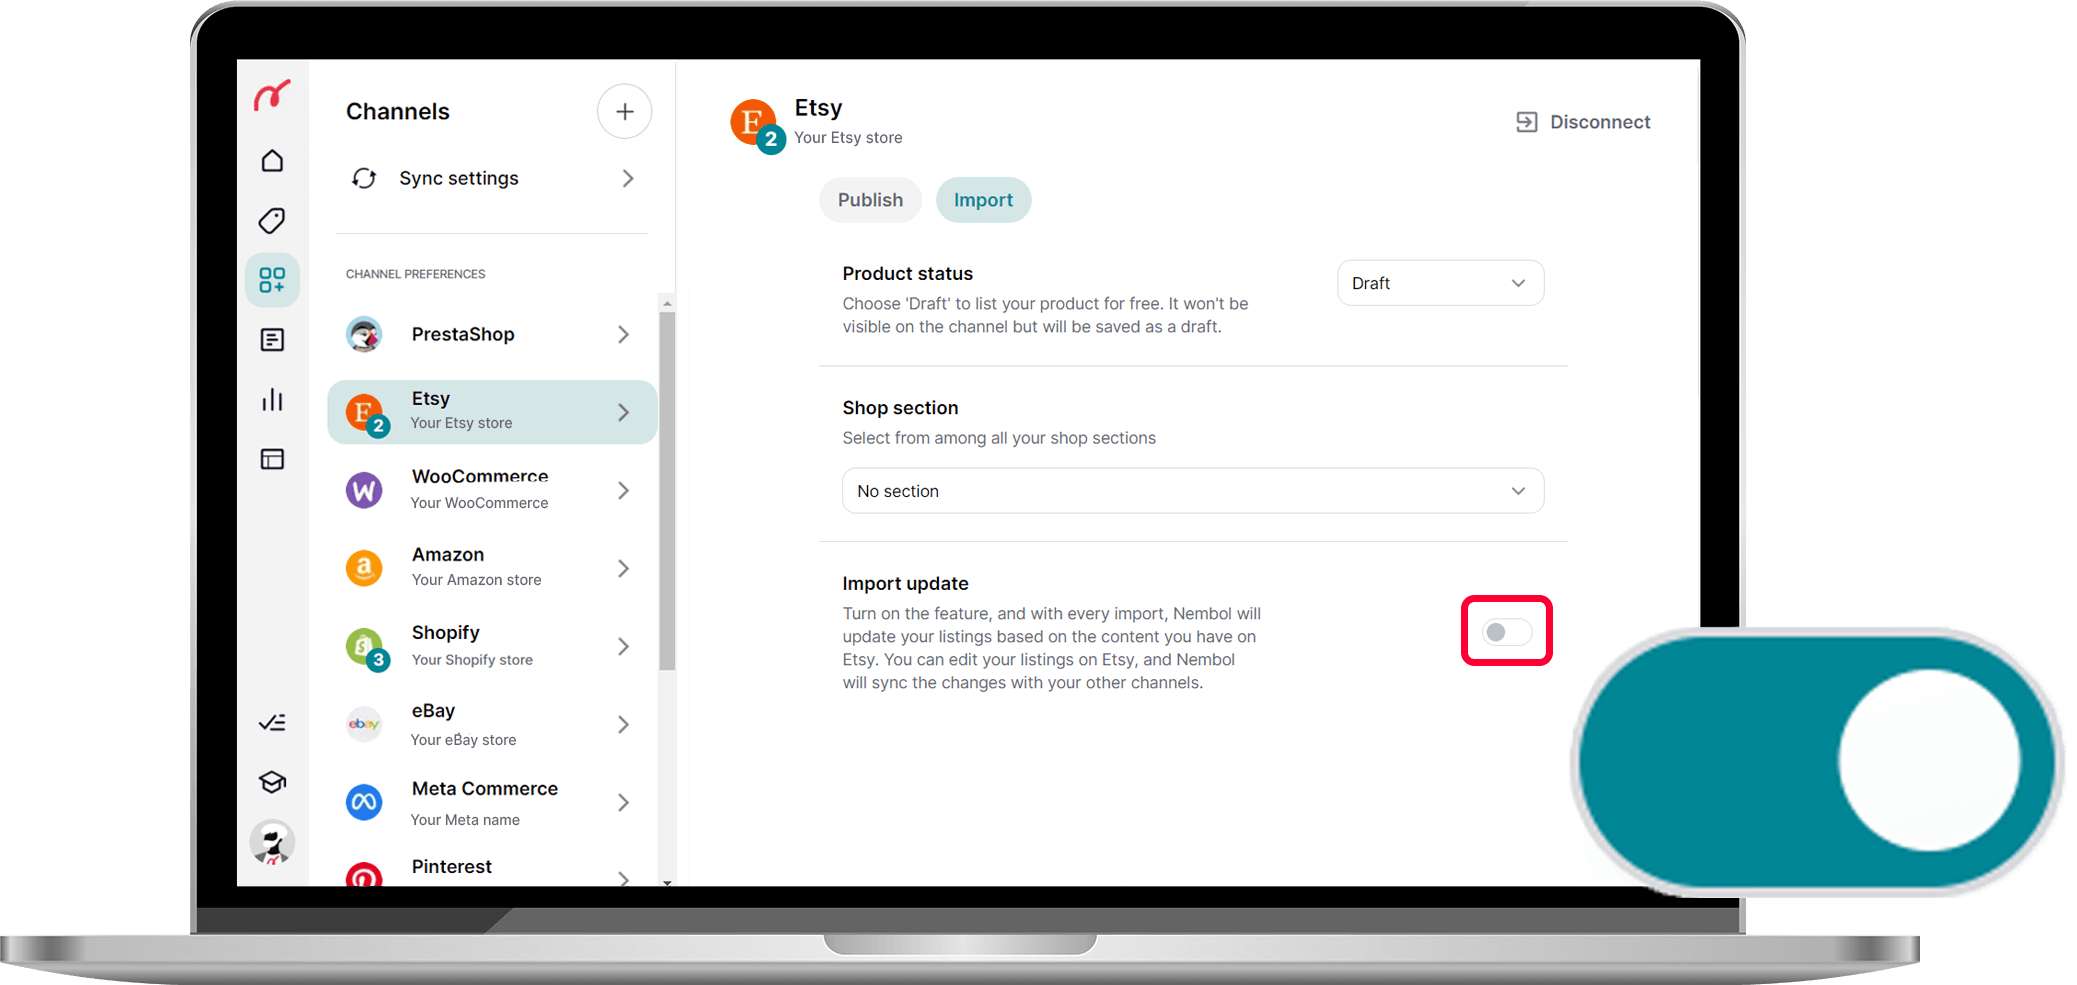Click the PrestaShop channel logo
This screenshot has height=985, width=2077.
click(x=364, y=334)
